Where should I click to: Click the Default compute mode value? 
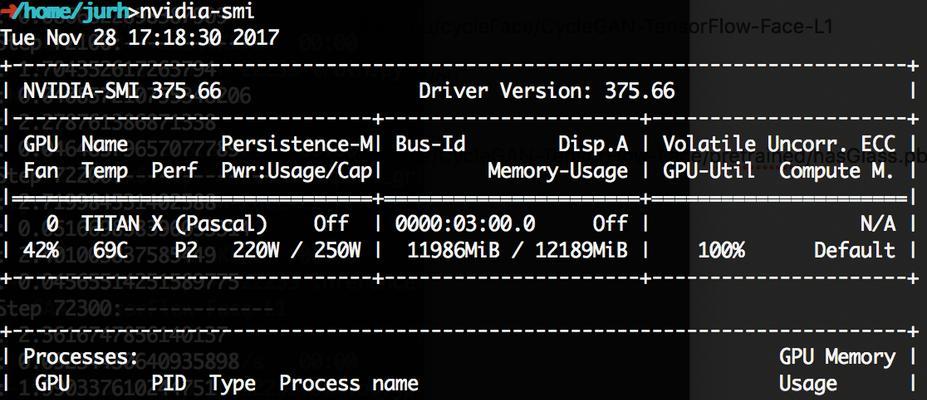click(x=855, y=251)
